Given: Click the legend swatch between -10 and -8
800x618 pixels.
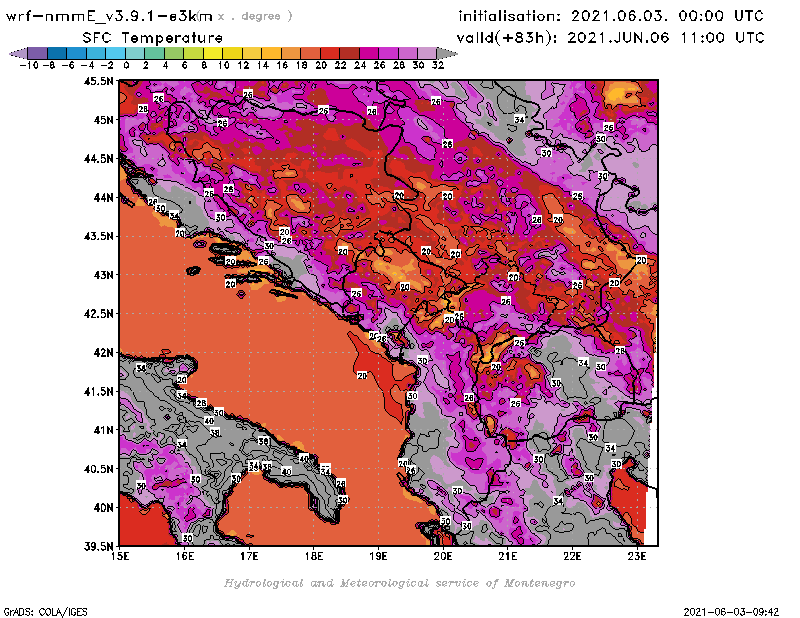Looking at the screenshot, I should pos(38,53).
